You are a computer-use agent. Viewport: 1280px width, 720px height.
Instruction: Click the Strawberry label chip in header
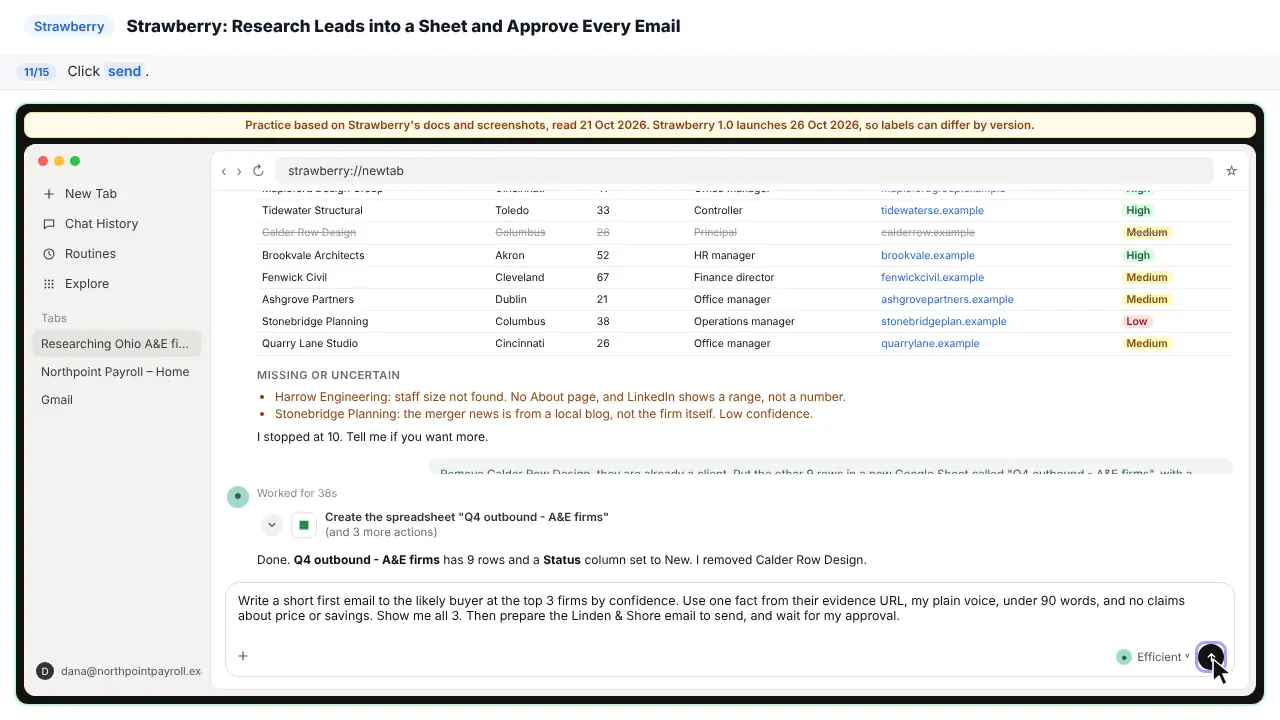tap(69, 26)
